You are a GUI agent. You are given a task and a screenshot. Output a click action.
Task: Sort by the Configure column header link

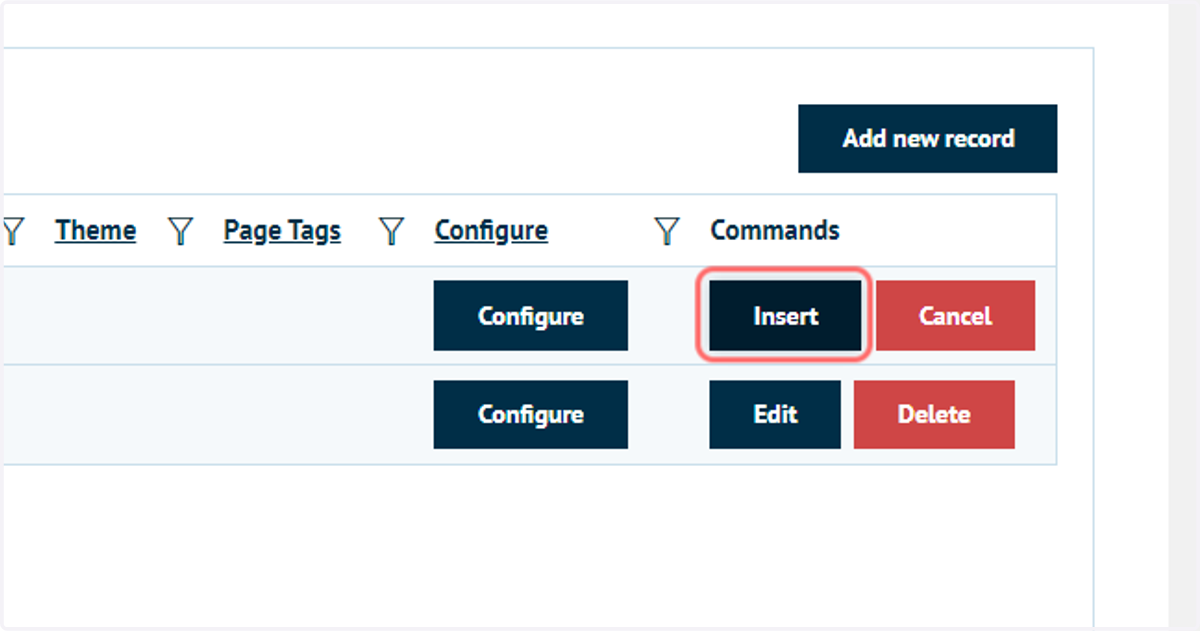(491, 231)
